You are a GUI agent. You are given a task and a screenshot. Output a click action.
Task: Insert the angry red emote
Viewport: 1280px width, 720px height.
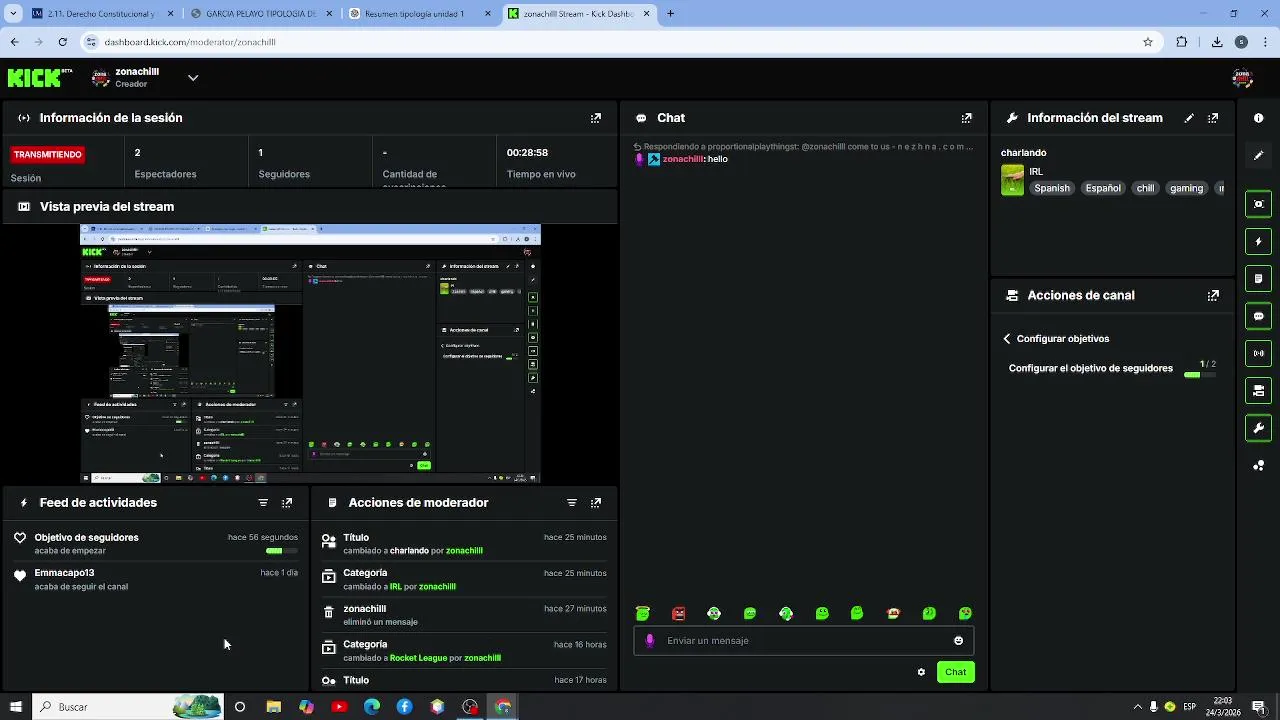point(679,614)
